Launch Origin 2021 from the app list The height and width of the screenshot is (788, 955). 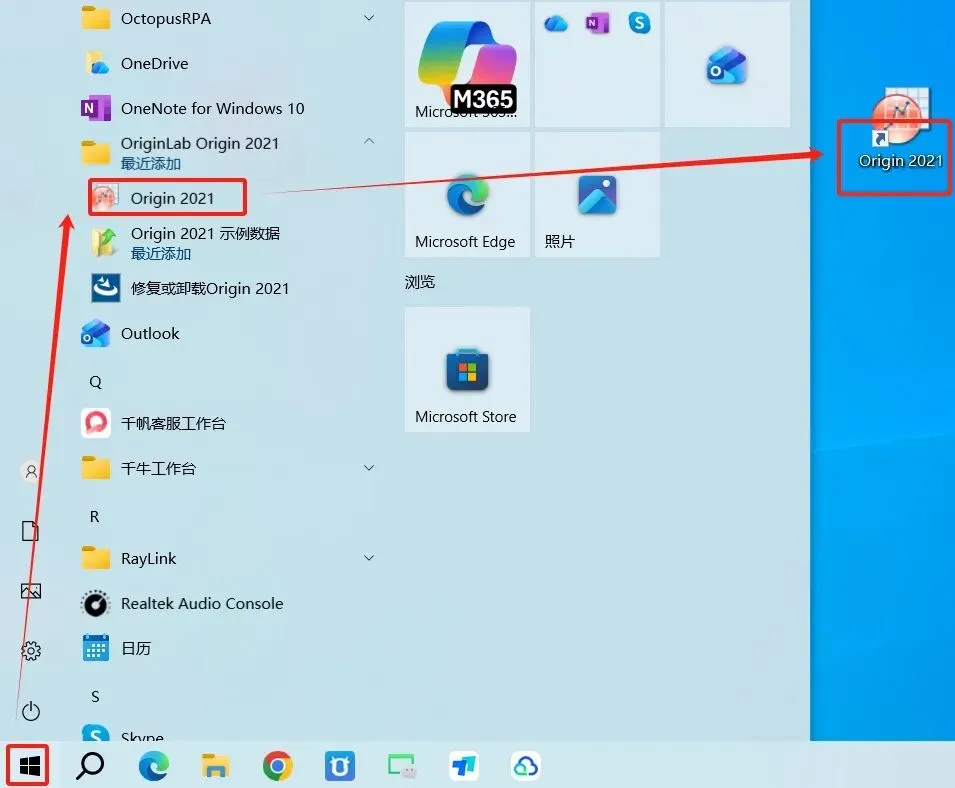coord(167,198)
